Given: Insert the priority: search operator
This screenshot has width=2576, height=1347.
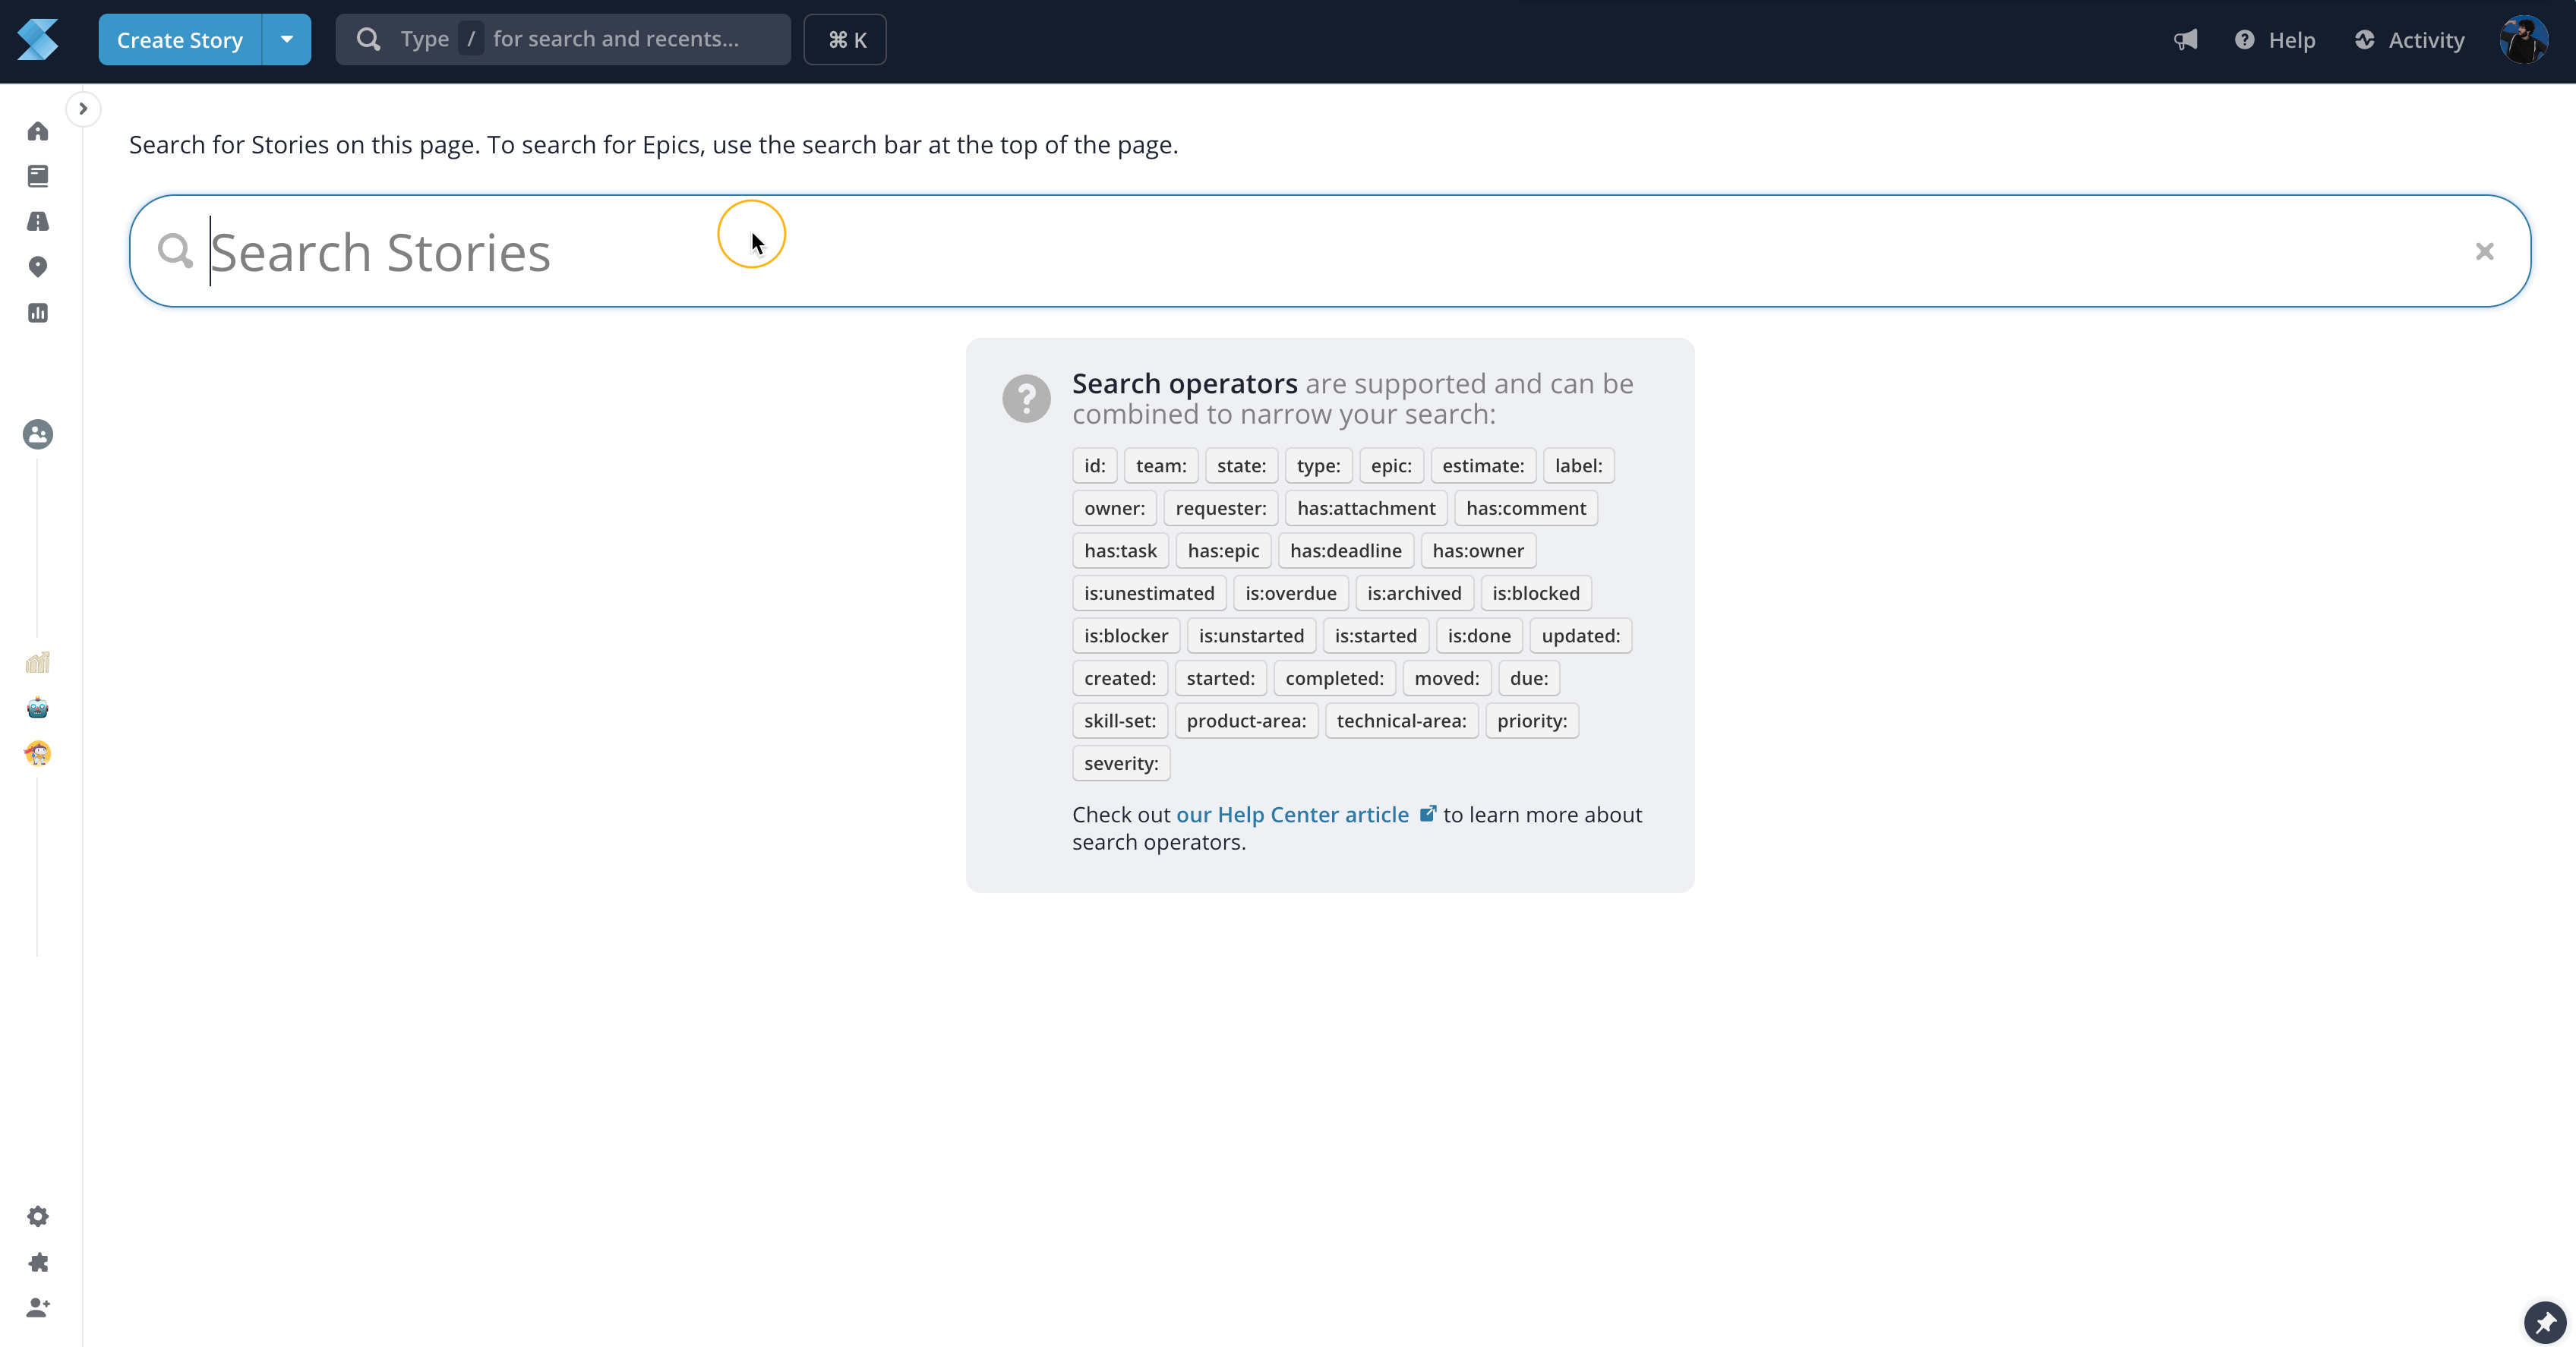Looking at the screenshot, I should coord(1532,721).
